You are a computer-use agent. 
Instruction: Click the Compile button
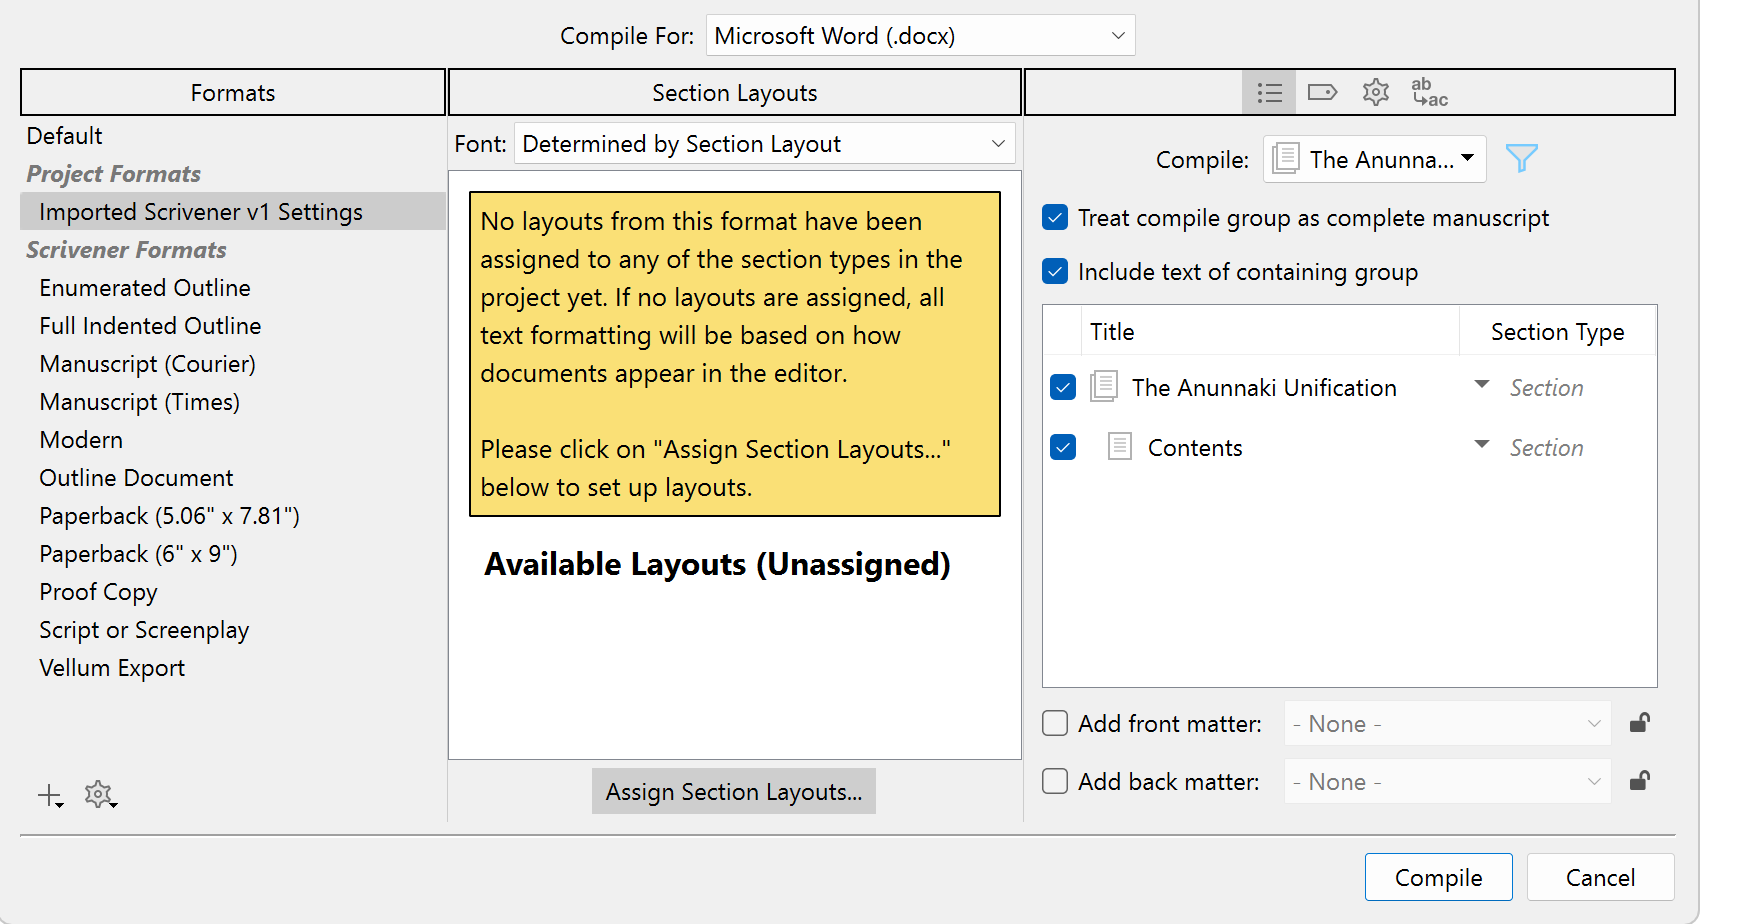coord(1438,877)
